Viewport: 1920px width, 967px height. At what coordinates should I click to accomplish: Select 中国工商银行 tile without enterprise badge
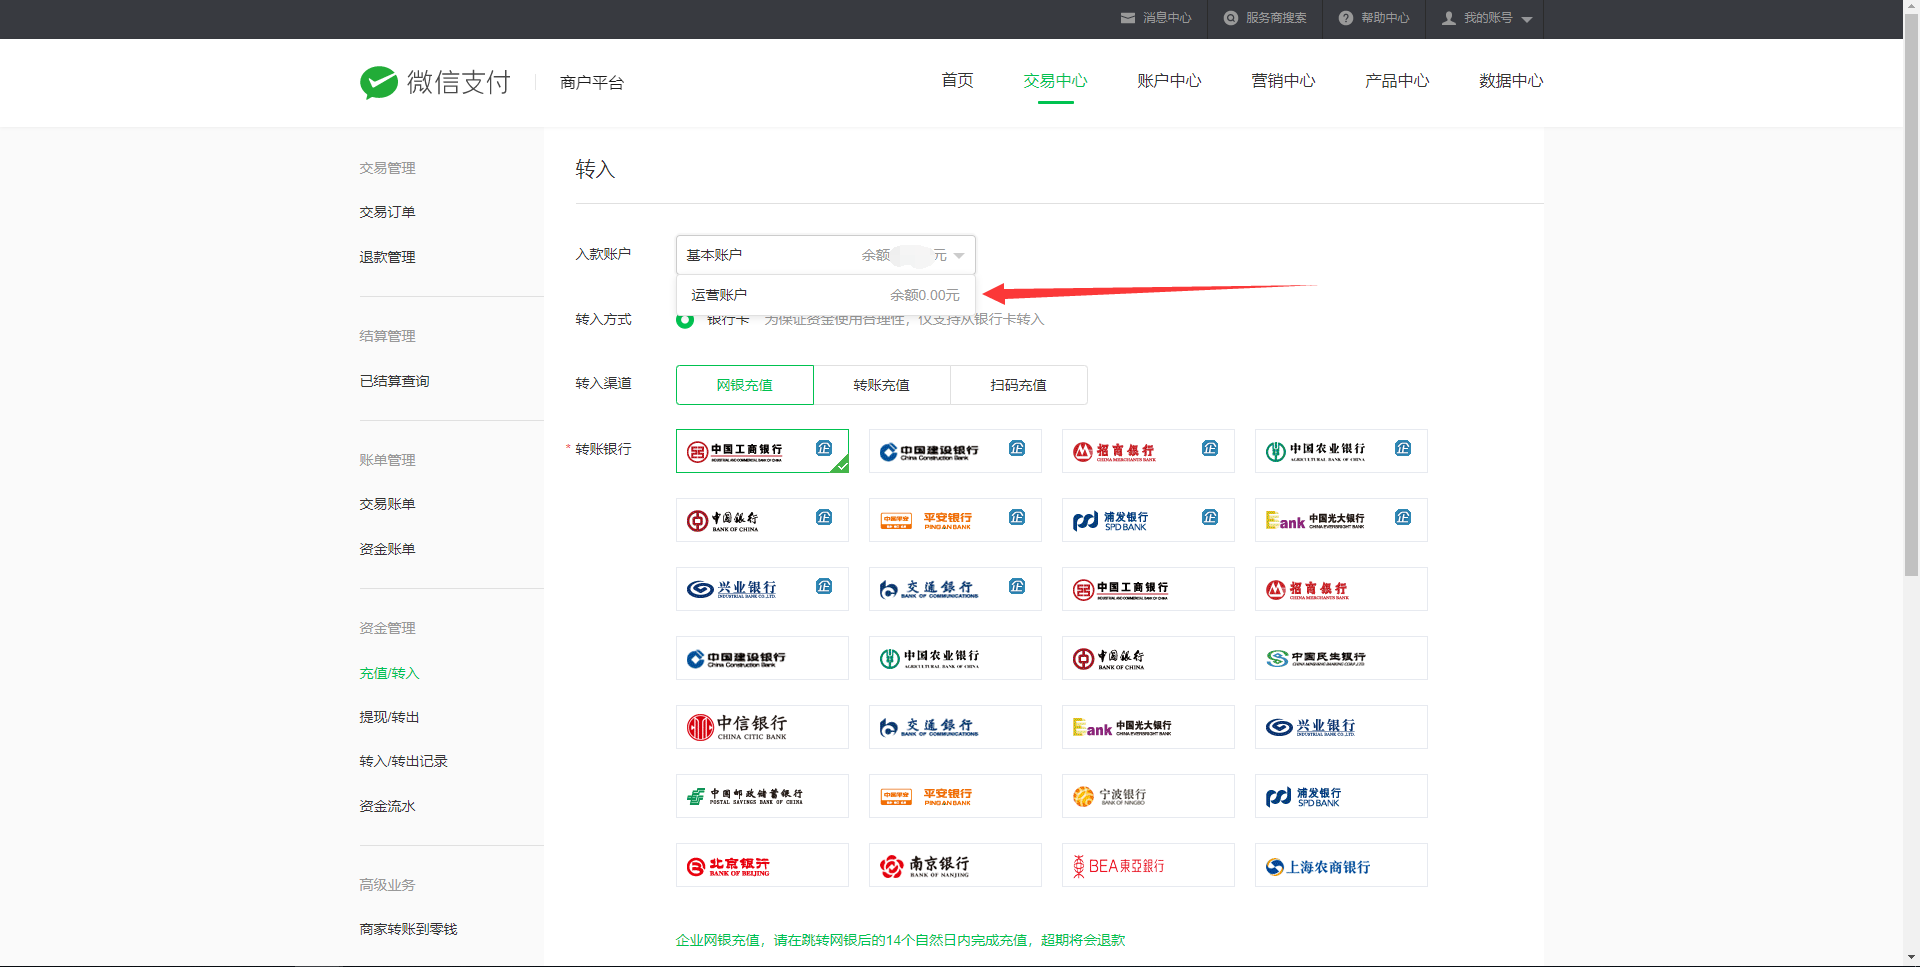click(x=1148, y=589)
